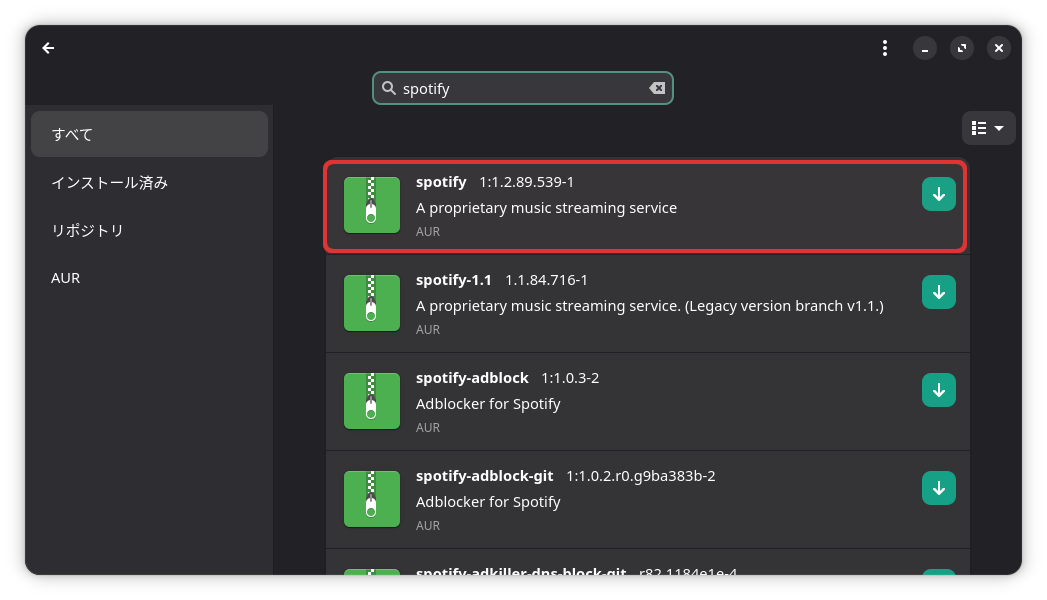Click the spotify-adblock-git package archive icon
Viewport: 1047px width, 600px height.
tap(372, 499)
